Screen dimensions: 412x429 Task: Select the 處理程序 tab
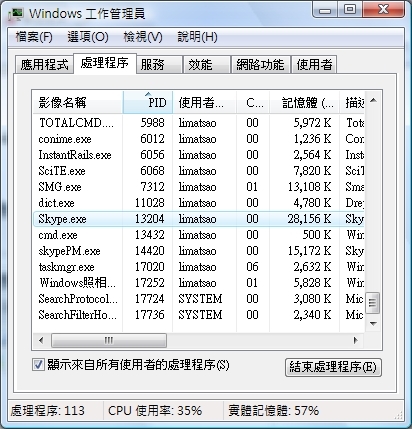click(105, 63)
